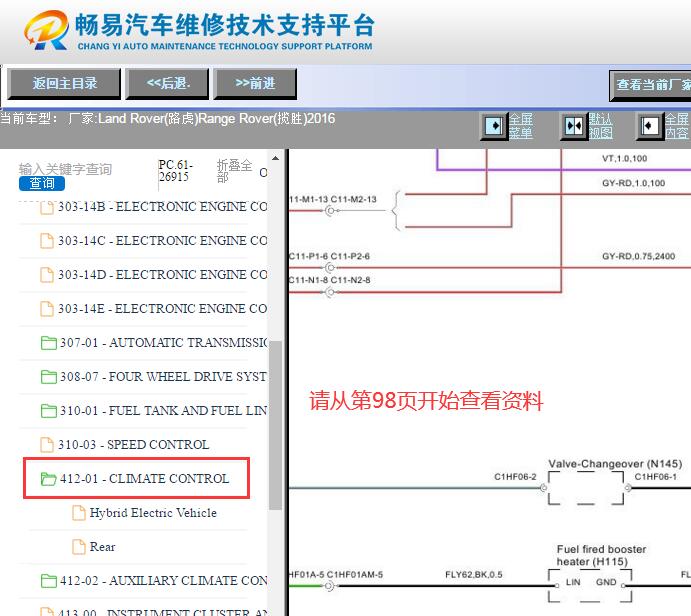Go forward with the >>前进 button

pyautogui.click(x=255, y=83)
